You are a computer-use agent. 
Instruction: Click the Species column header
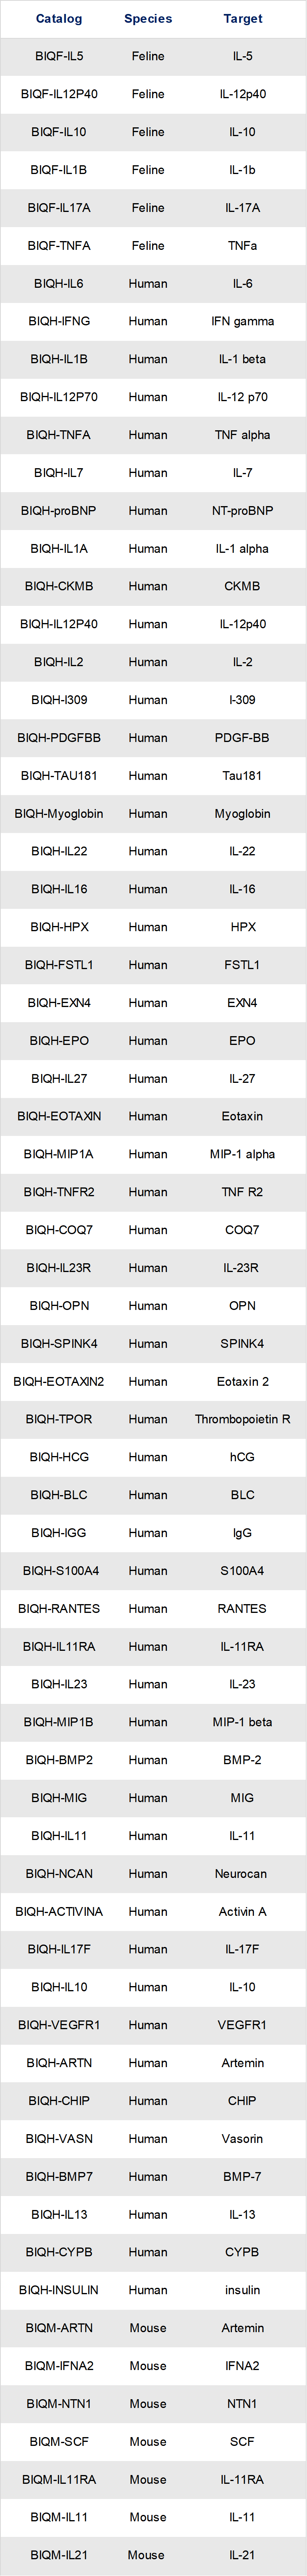tap(148, 18)
